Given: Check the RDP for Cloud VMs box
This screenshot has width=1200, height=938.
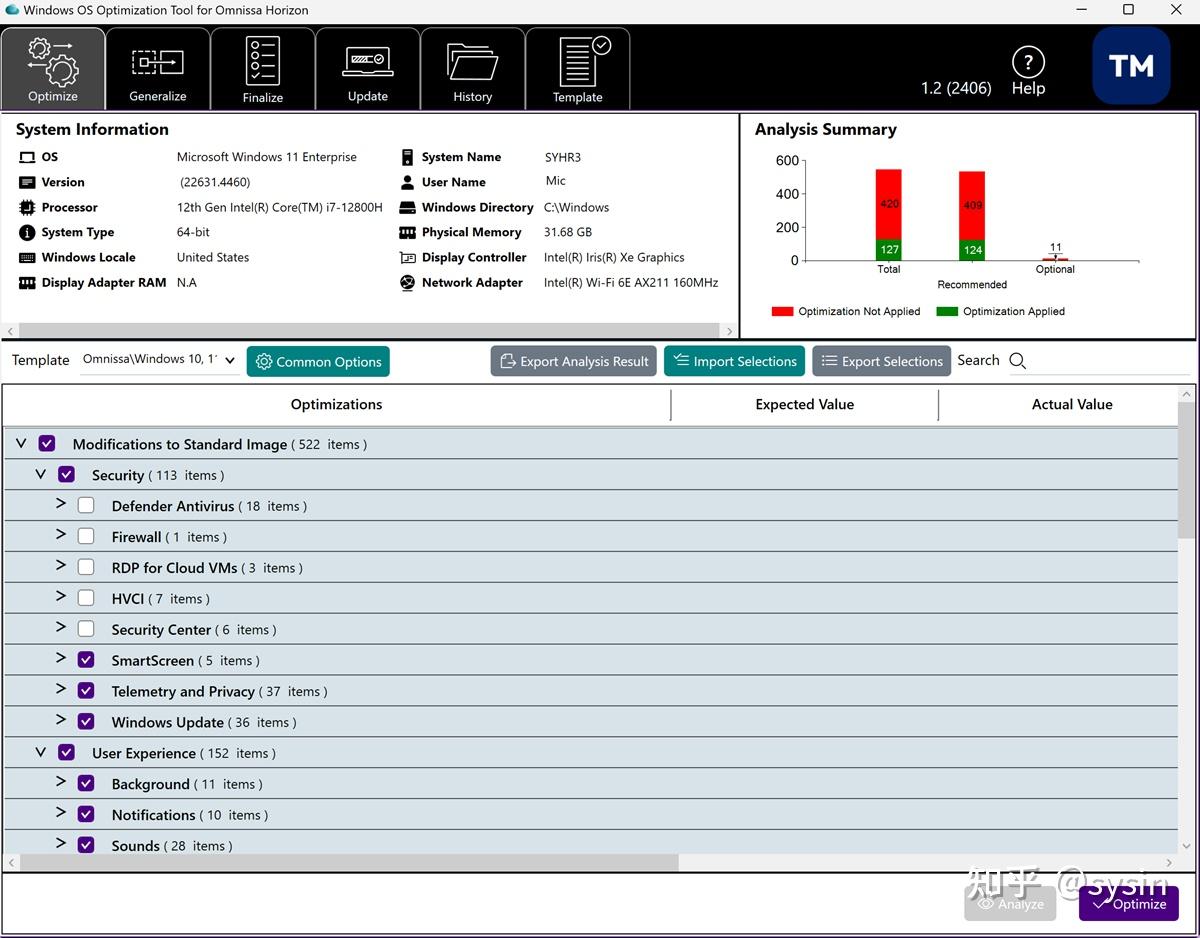Looking at the screenshot, I should (86, 567).
